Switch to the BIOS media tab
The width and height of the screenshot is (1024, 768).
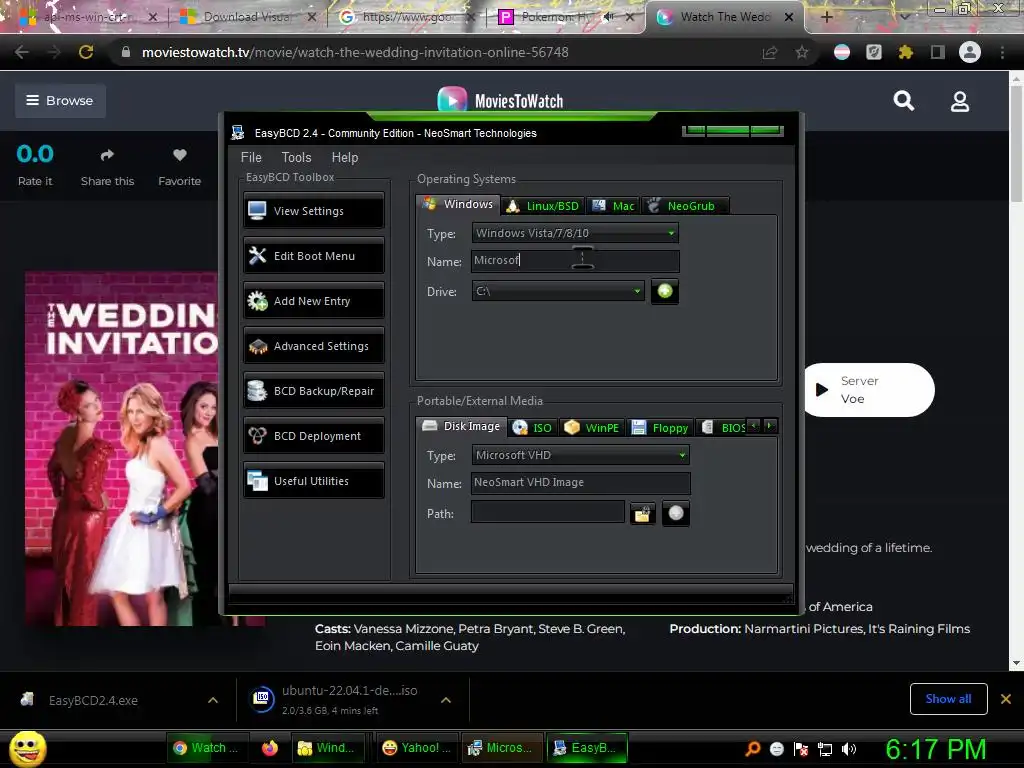click(722, 428)
